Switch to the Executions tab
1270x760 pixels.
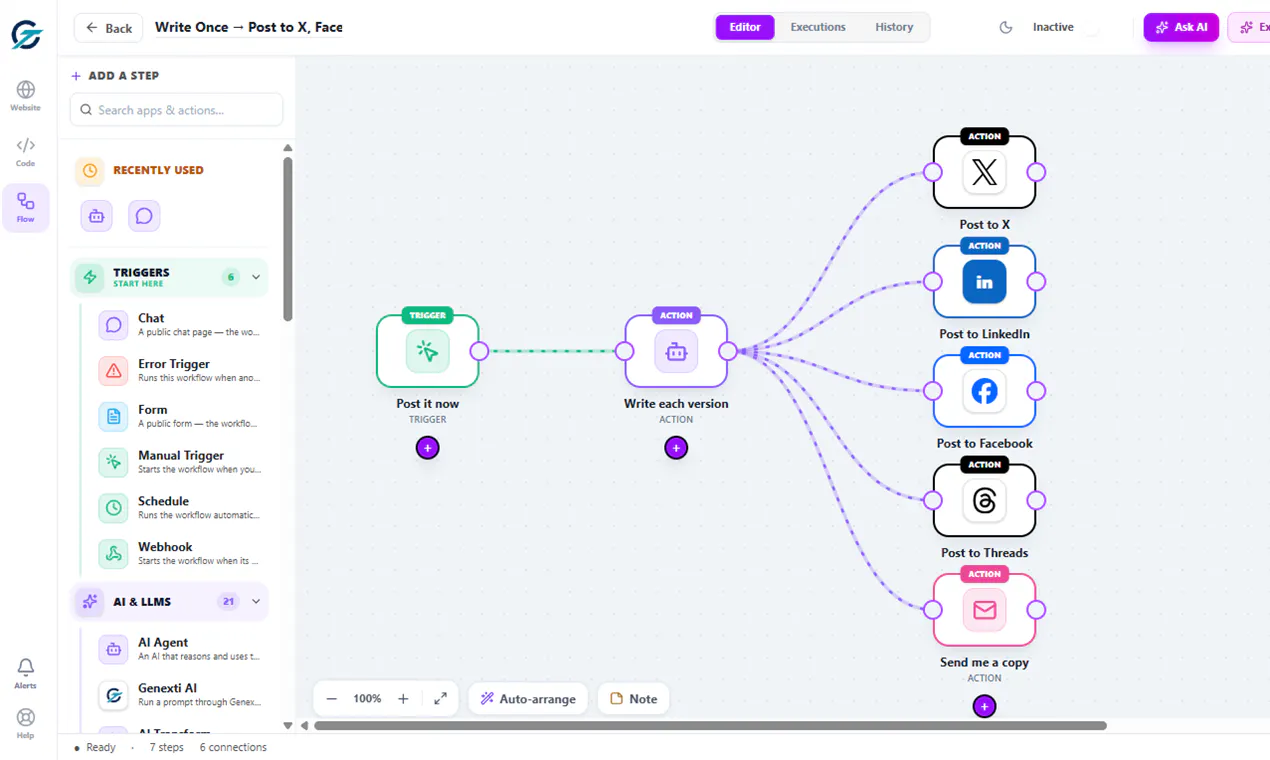point(818,27)
